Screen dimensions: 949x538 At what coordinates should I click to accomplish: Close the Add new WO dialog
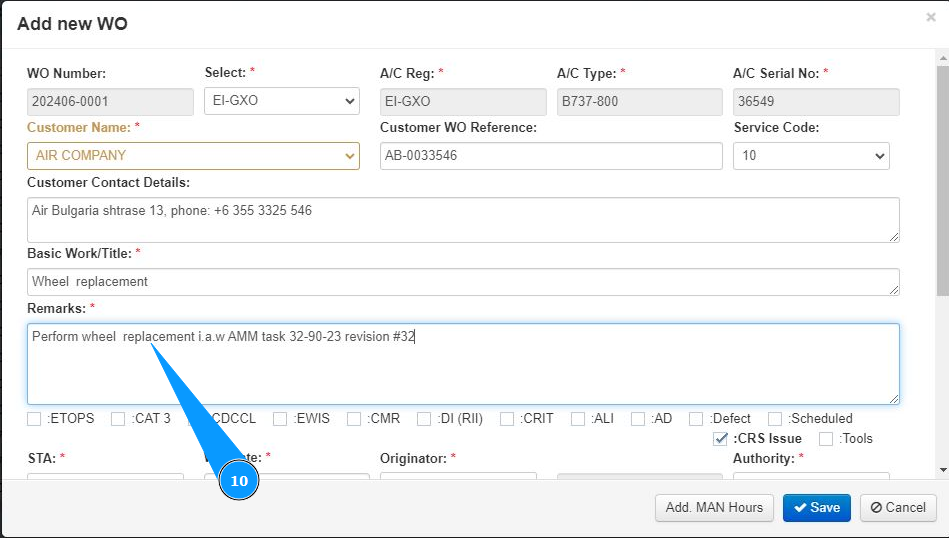click(x=931, y=17)
